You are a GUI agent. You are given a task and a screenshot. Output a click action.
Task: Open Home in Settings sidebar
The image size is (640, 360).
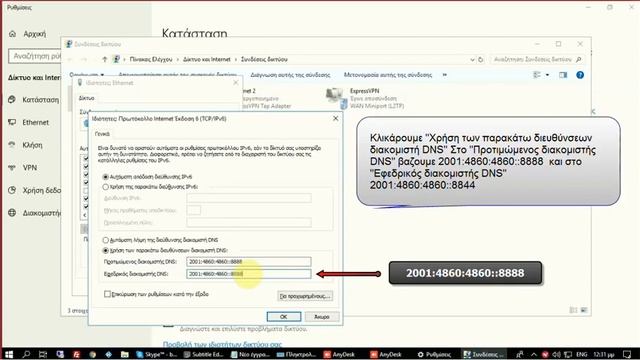[28, 34]
